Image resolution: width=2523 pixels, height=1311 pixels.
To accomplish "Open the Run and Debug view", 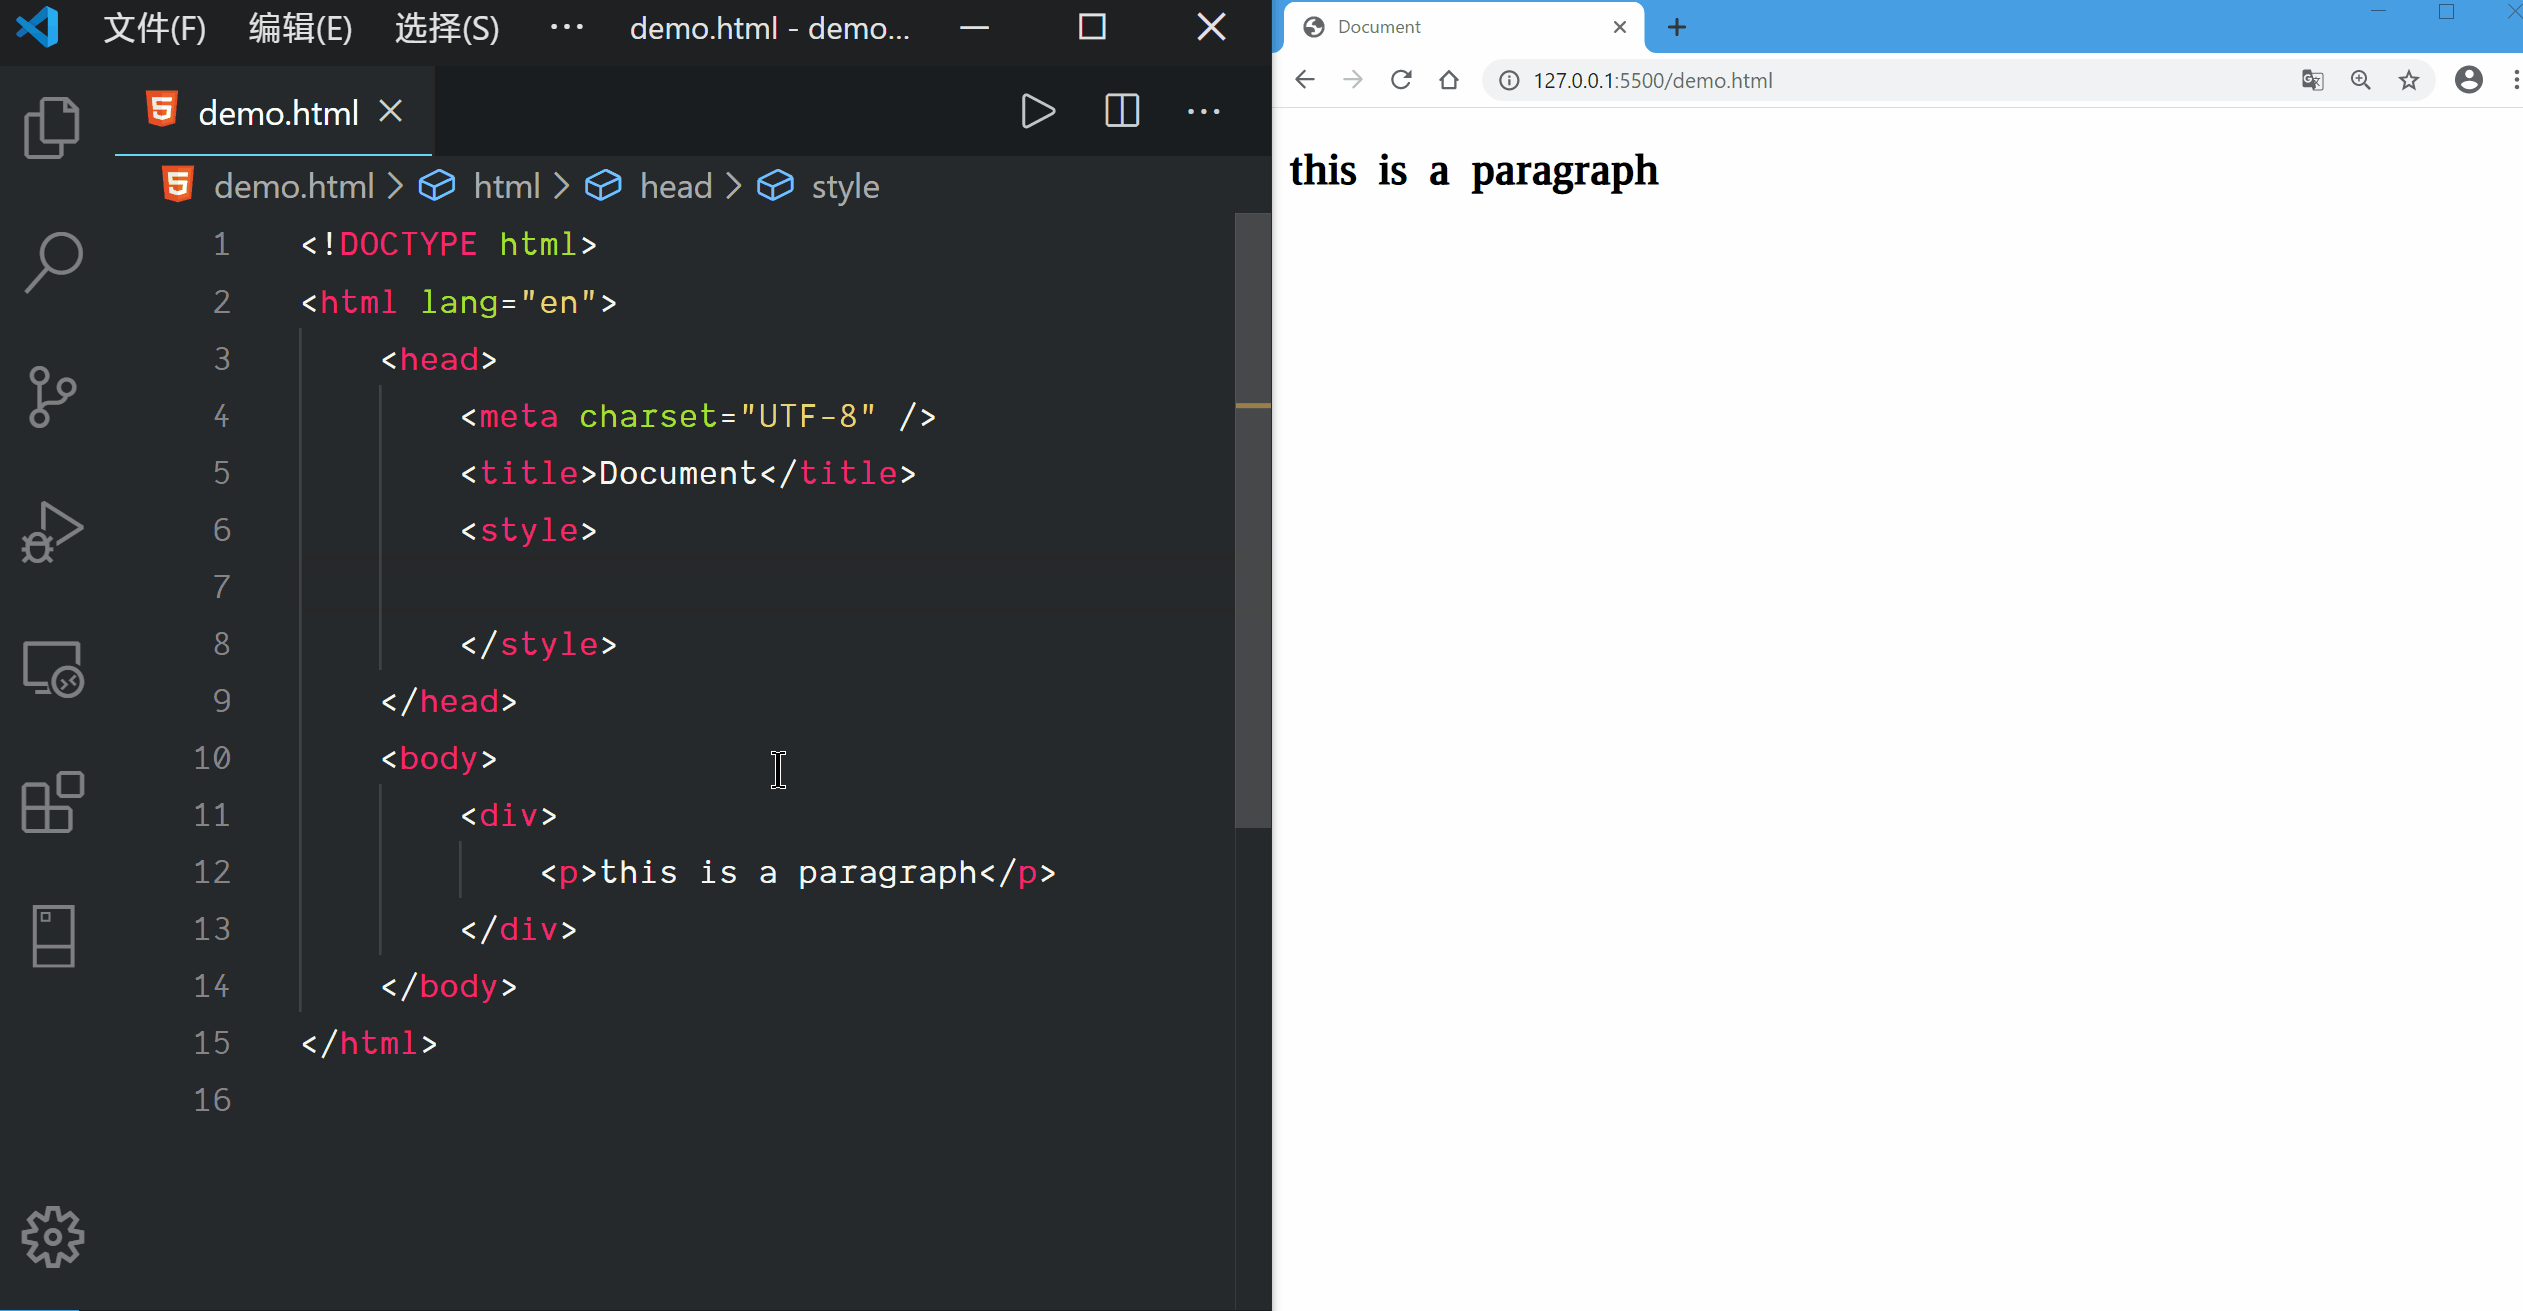I will pos(52,532).
